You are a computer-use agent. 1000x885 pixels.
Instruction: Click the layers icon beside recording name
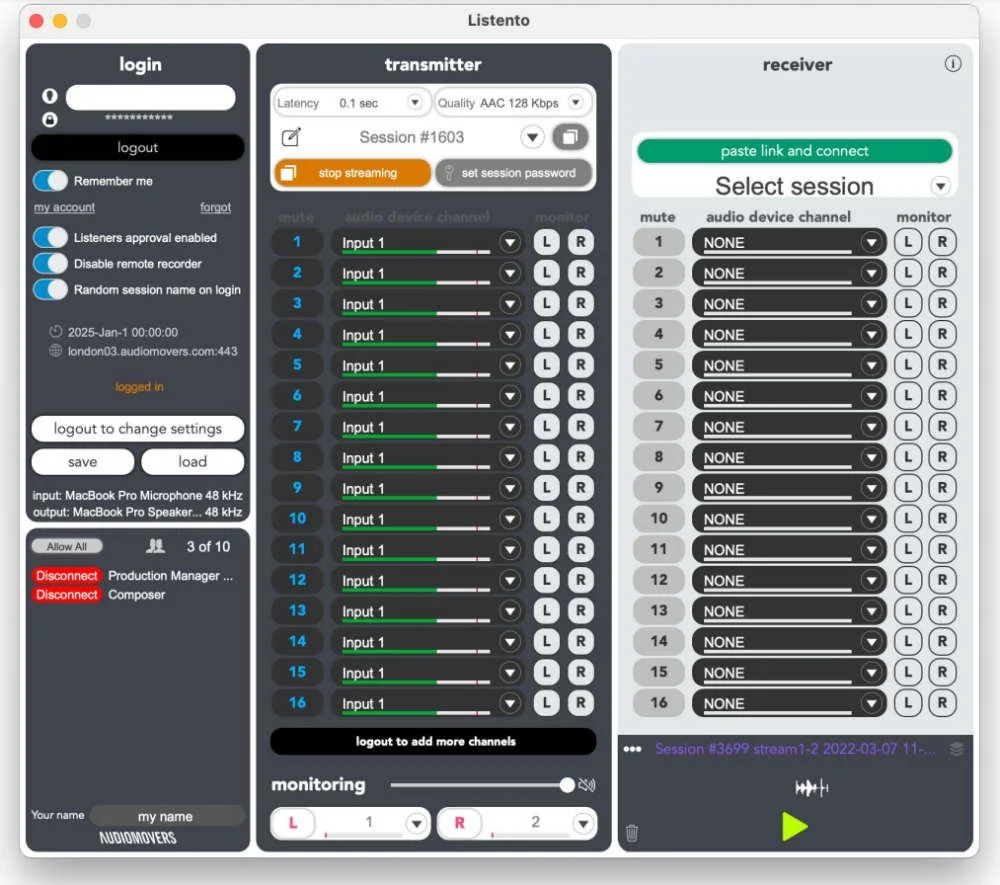click(x=956, y=749)
